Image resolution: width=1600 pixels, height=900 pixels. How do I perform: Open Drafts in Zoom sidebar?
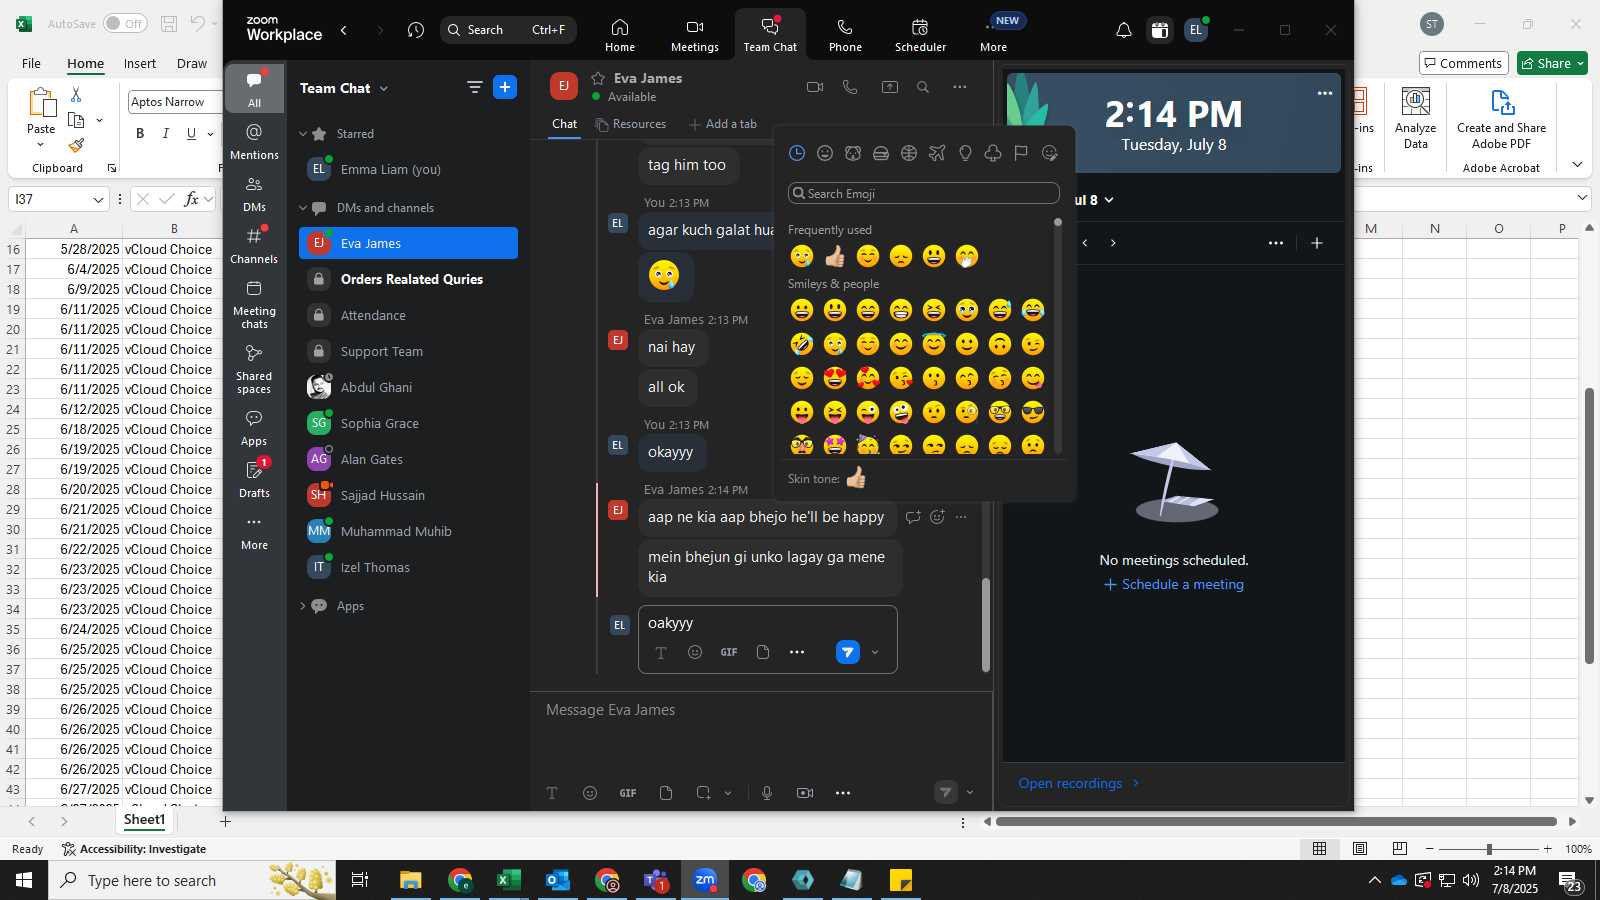pos(254,478)
